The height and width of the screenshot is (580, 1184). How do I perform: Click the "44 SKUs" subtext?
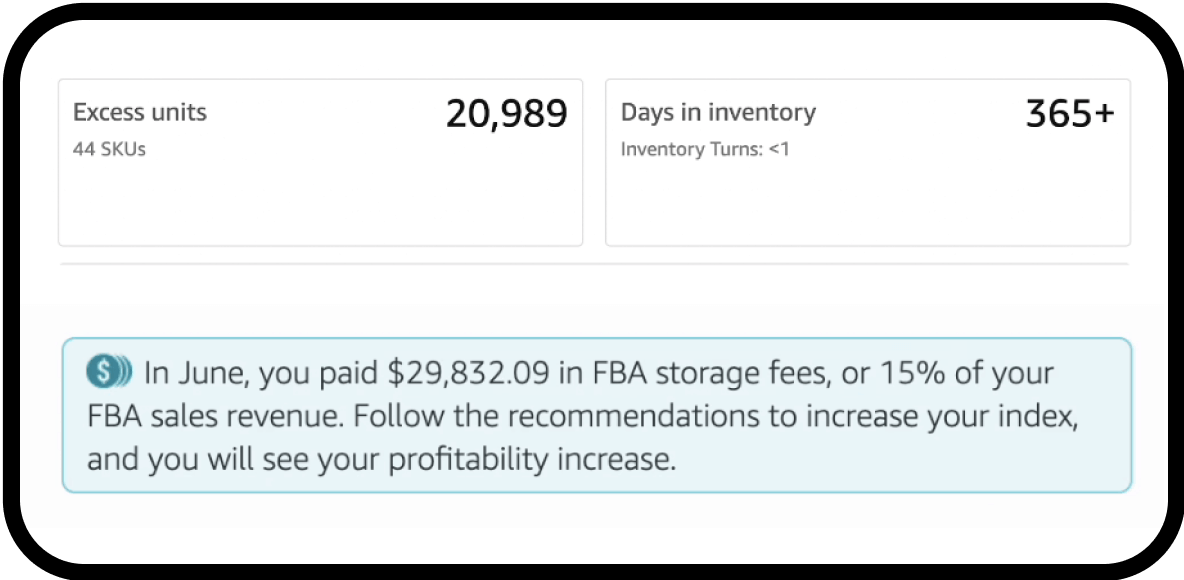click(109, 150)
